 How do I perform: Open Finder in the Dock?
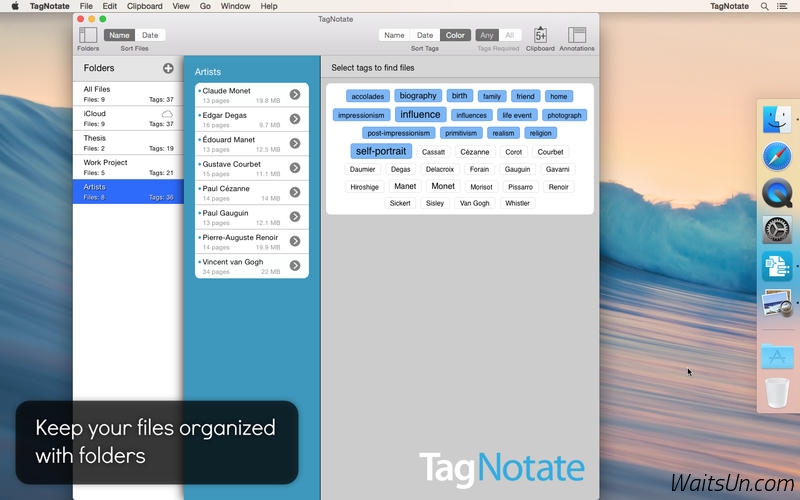tap(777, 119)
